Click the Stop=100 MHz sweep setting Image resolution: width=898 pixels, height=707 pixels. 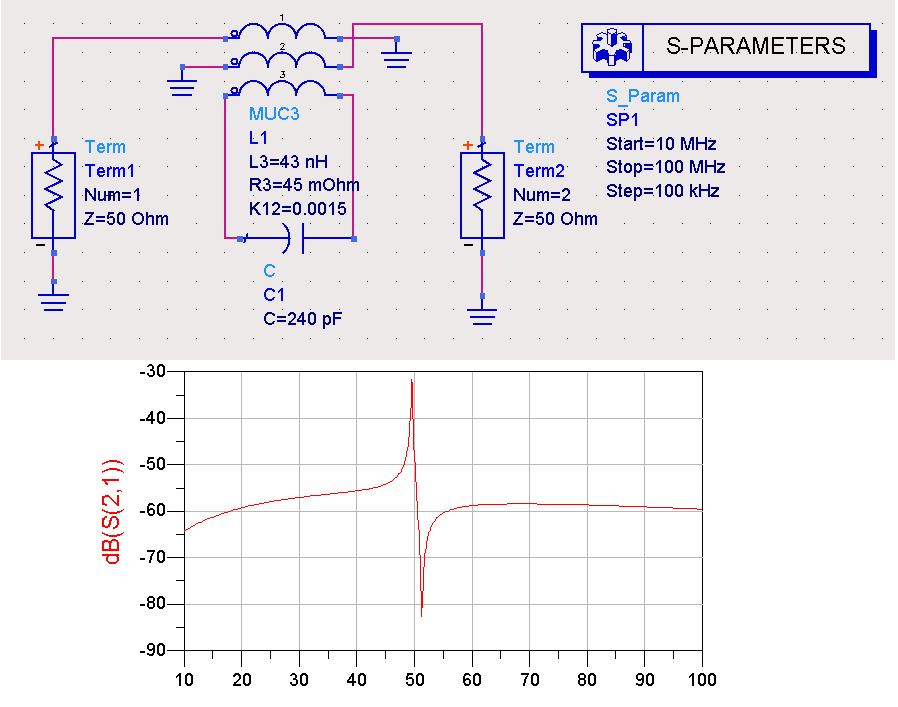click(x=665, y=166)
